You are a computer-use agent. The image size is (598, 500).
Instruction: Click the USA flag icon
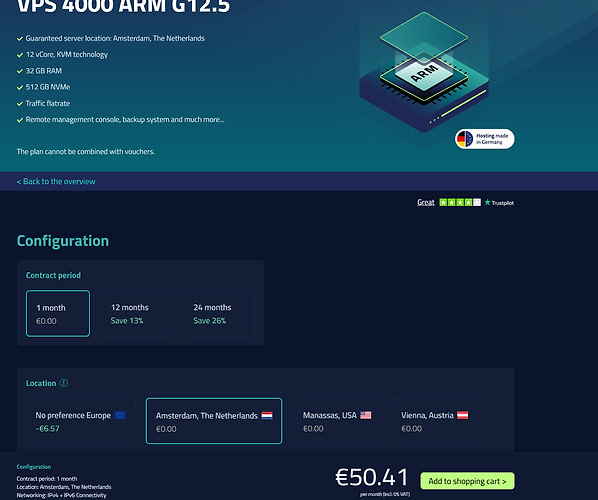[366, 415]
